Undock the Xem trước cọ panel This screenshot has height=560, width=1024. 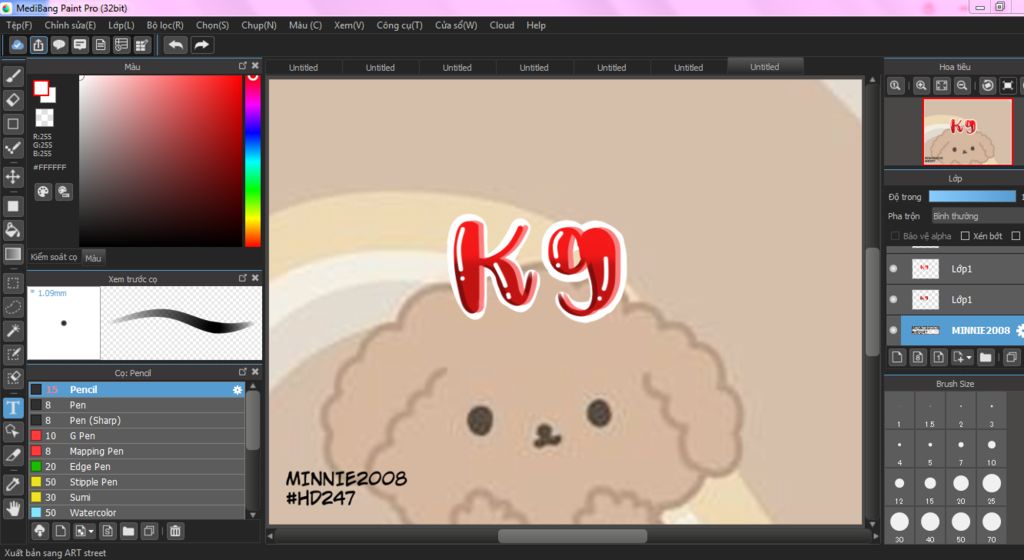click(x=243, y=278)
